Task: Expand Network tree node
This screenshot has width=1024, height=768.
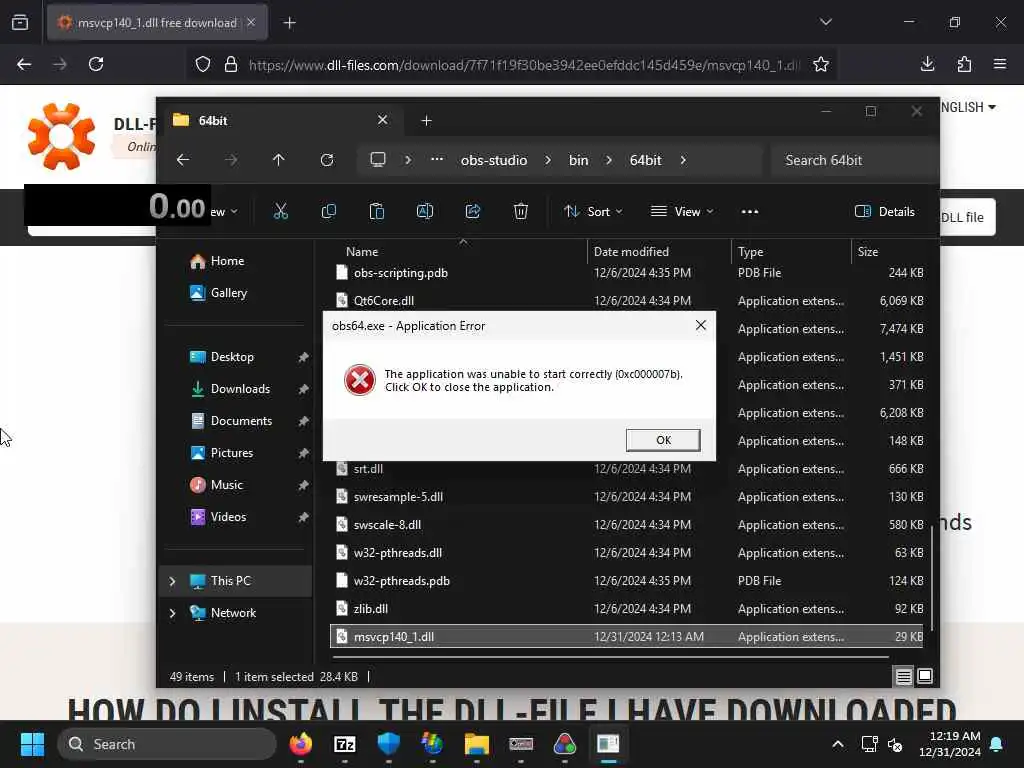Action: click(x=172, y=613)
